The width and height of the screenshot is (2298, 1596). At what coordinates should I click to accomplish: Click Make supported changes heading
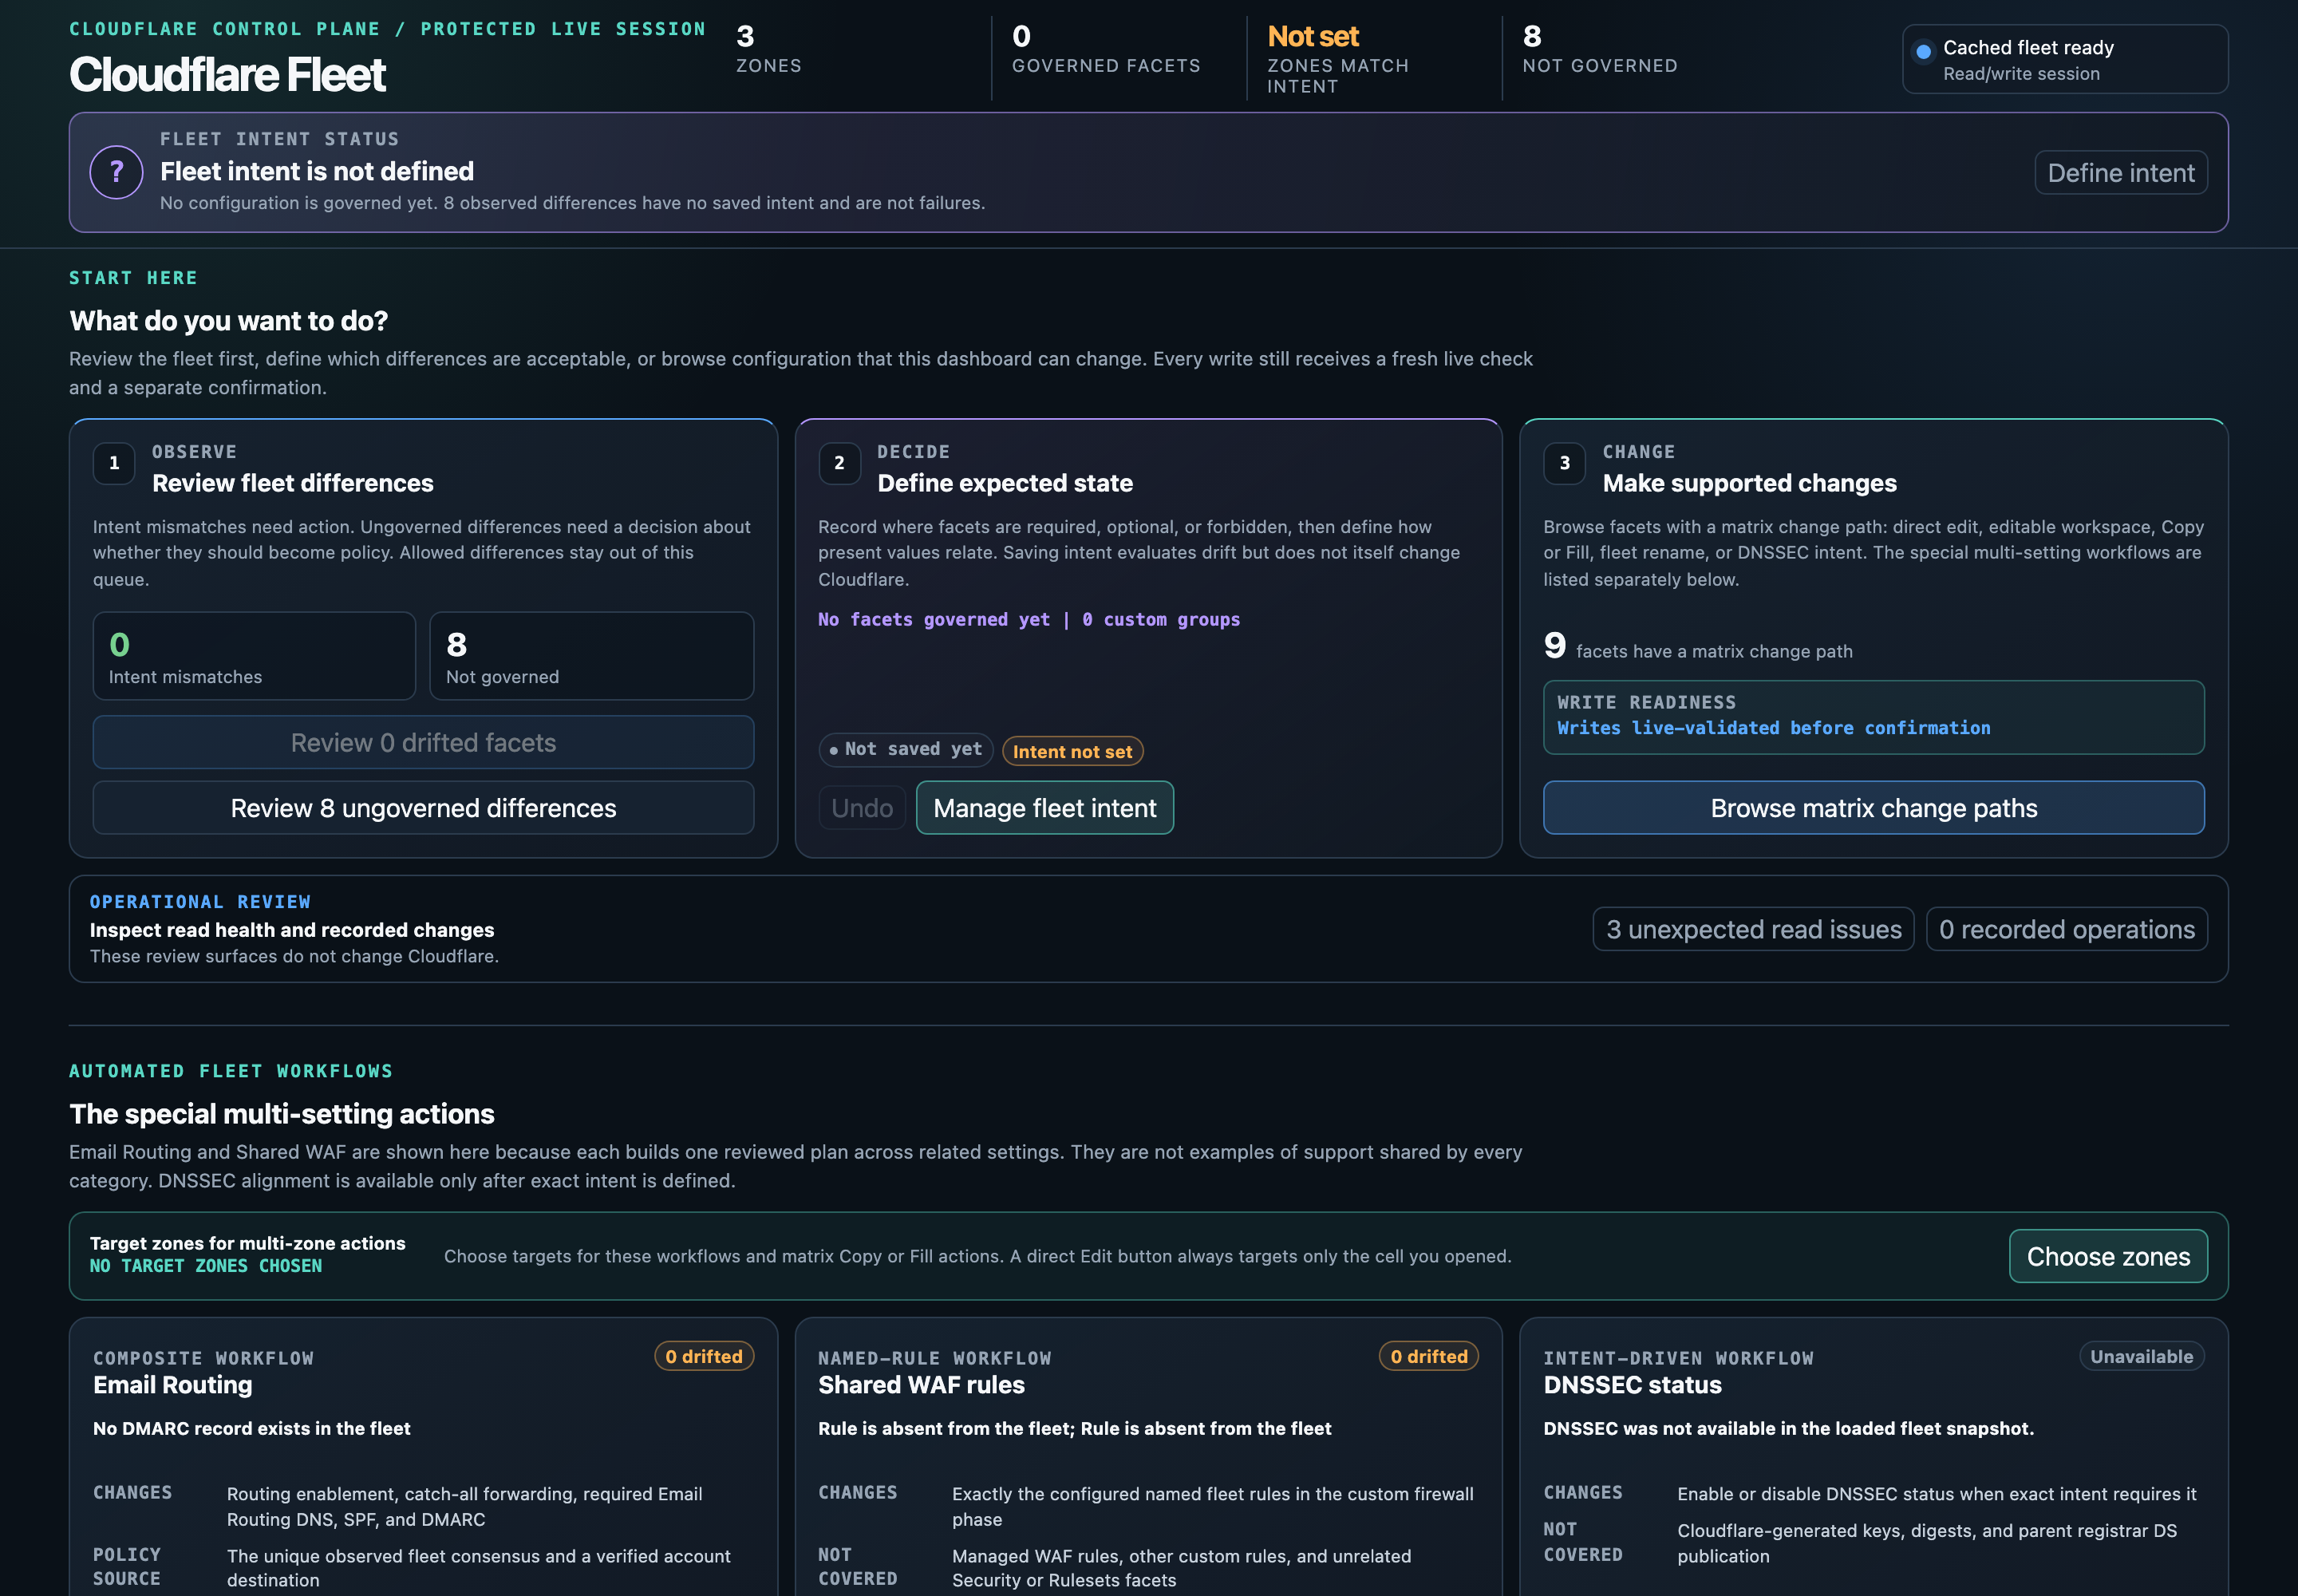point(1749,483)
